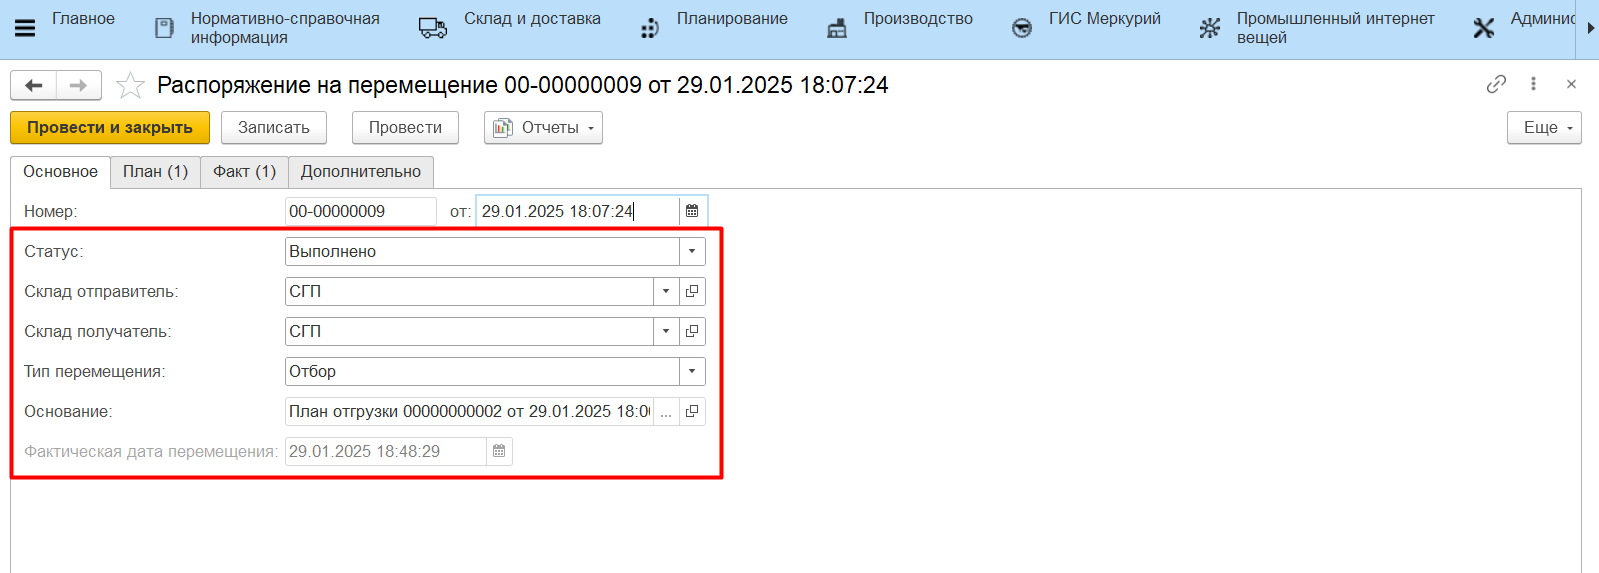
Task: Click the Нормативно-справочная информация clipboard icon
Action: coord(164,28)
